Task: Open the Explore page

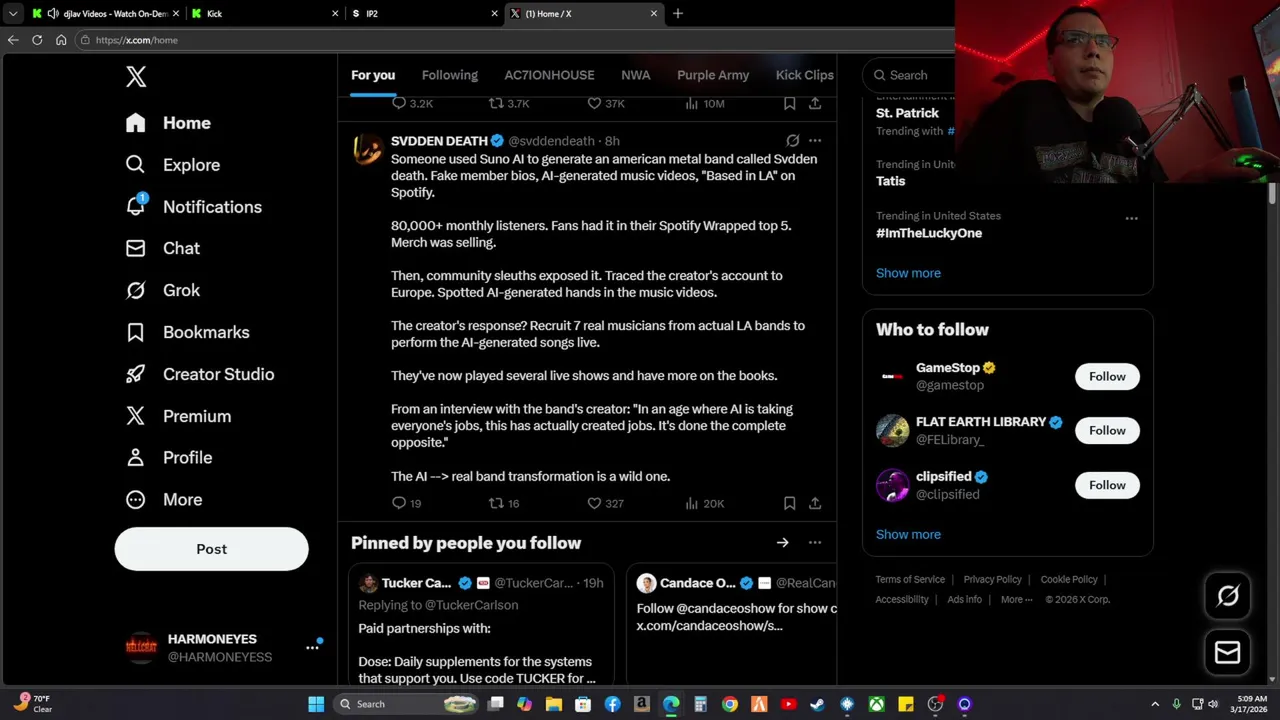Action: click(x=172, y=165)
